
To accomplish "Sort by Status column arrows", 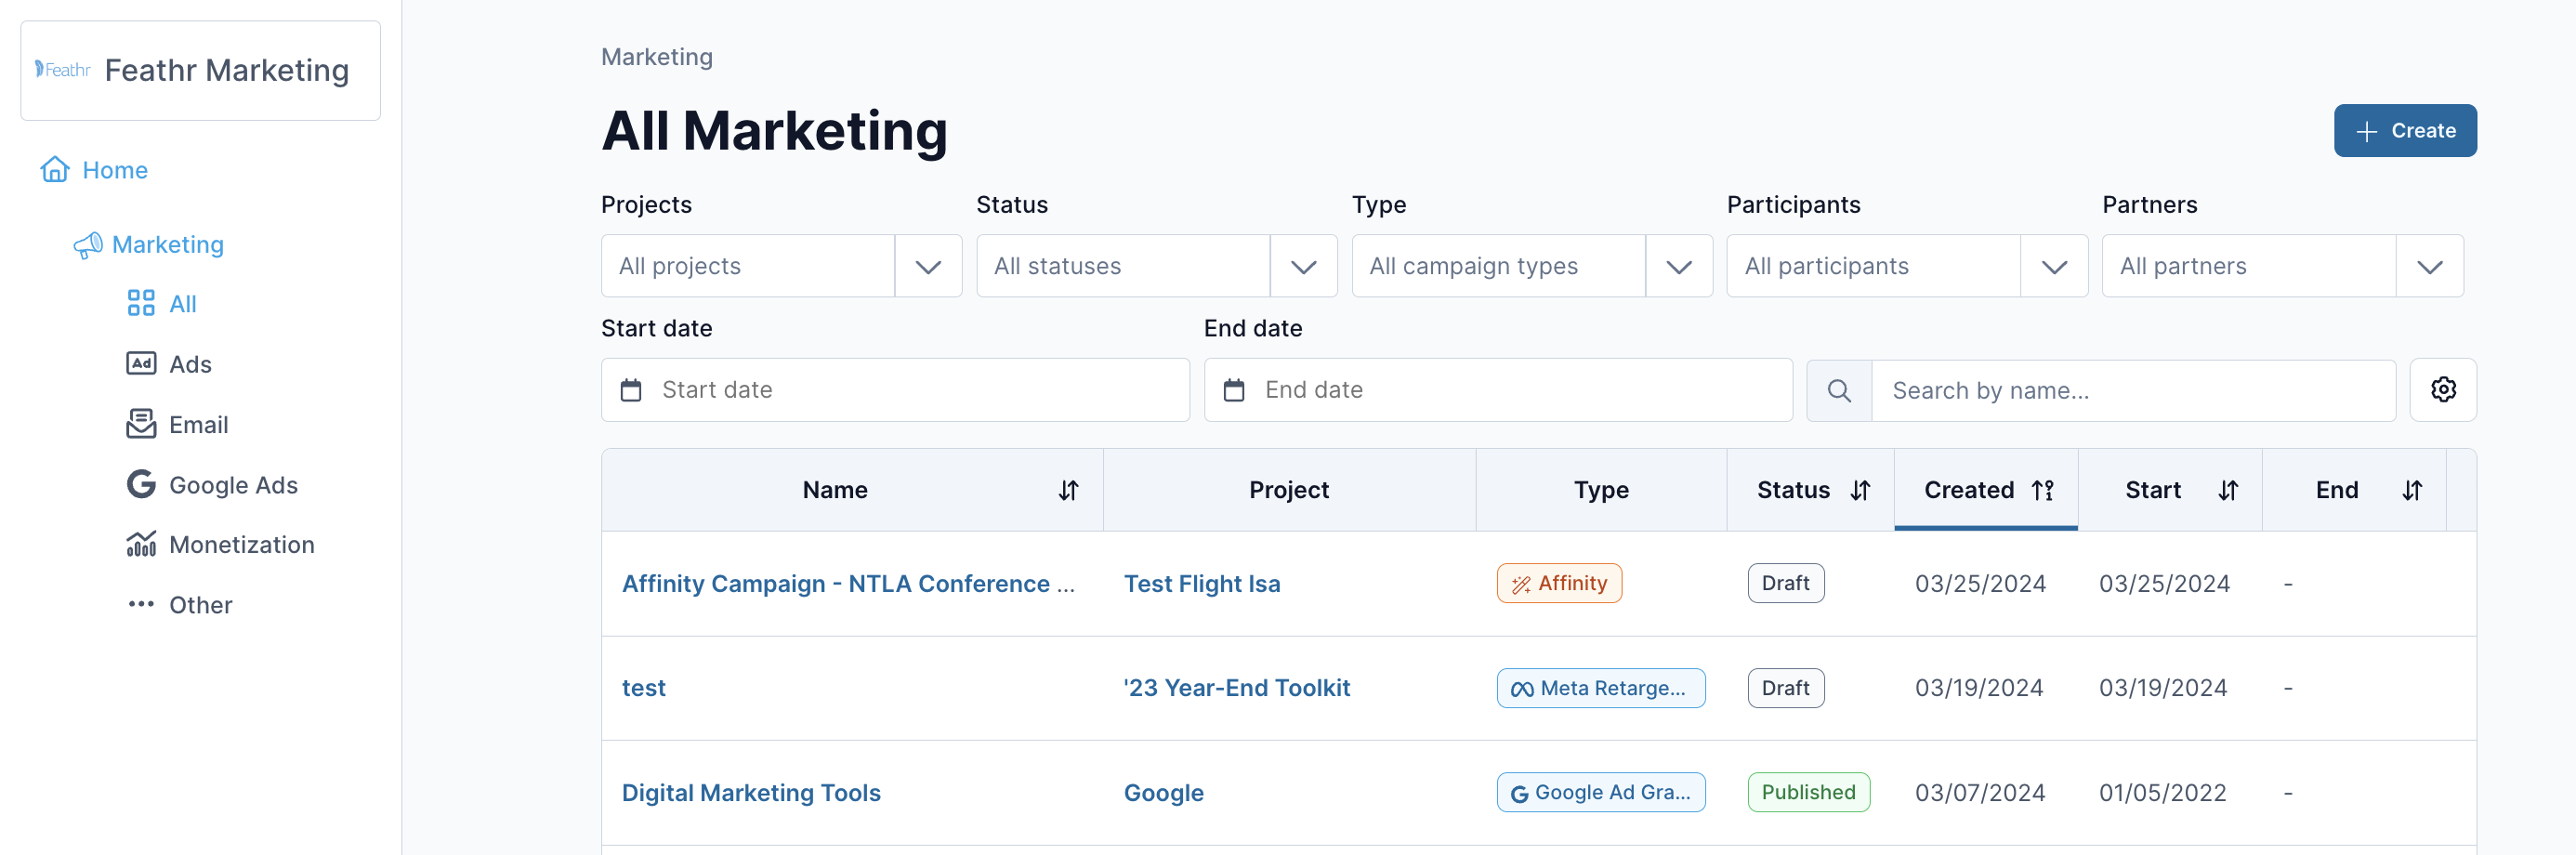I will click(x=1860, y=490).
